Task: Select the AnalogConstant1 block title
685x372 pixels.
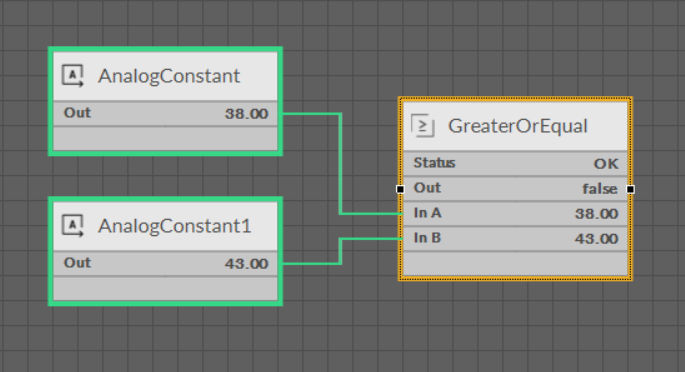Action: [174, 226]
